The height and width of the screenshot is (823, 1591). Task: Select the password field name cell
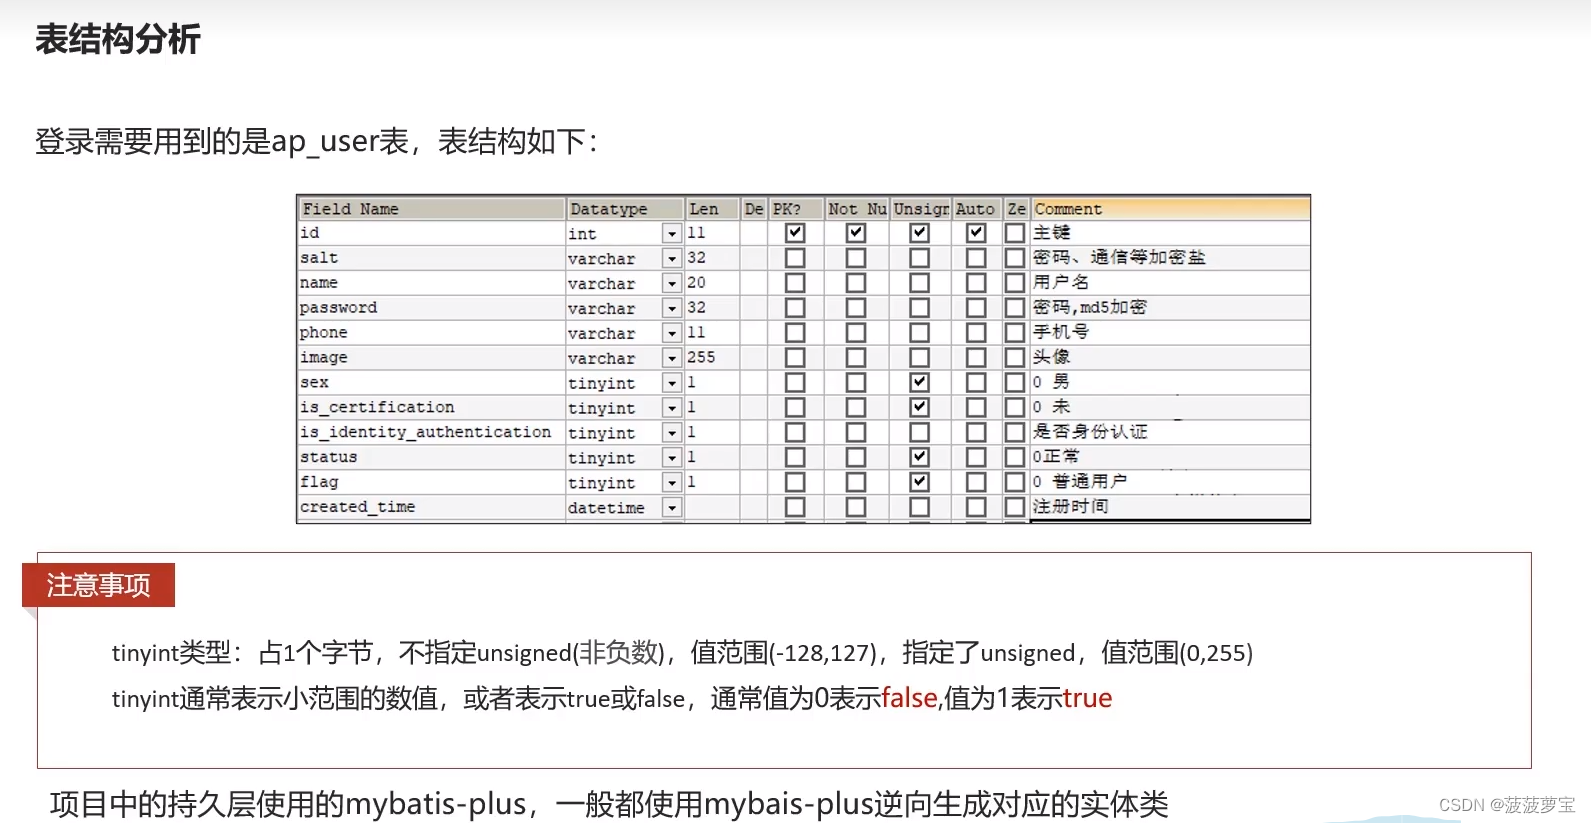click(x=432, y=308)
